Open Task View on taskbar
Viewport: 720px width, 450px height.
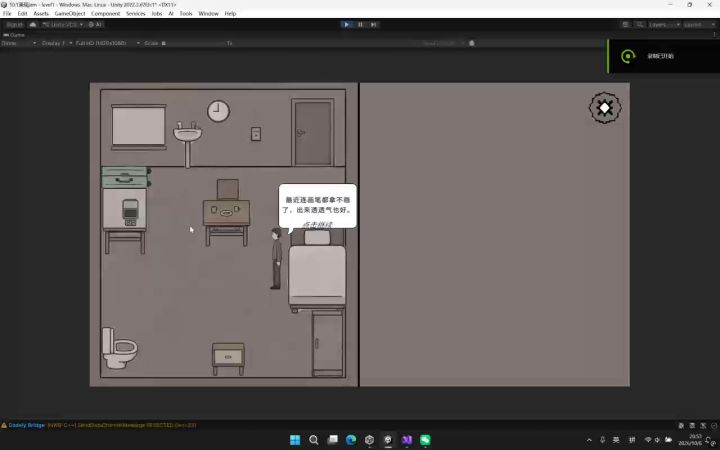[x=332, y=440]
